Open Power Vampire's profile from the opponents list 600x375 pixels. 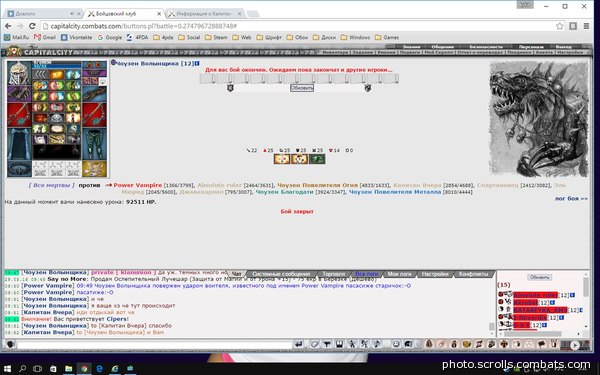138,185
